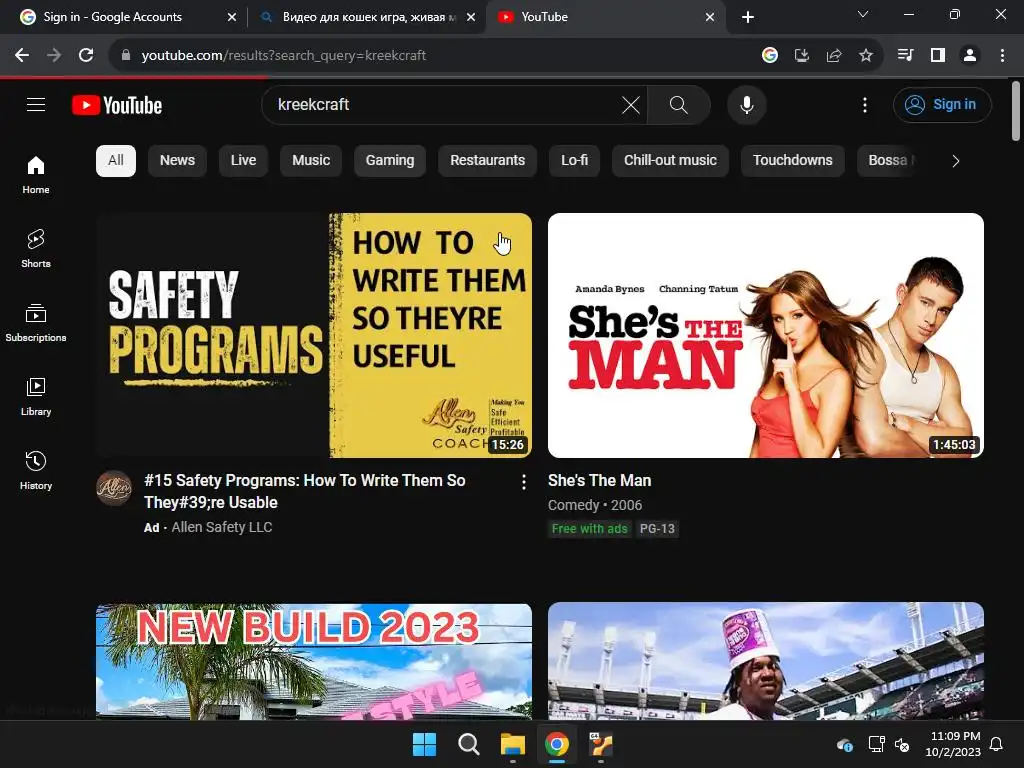Close the YouTube tab
This screenshot has height=768, width=1024.
(x=710, y=18)
